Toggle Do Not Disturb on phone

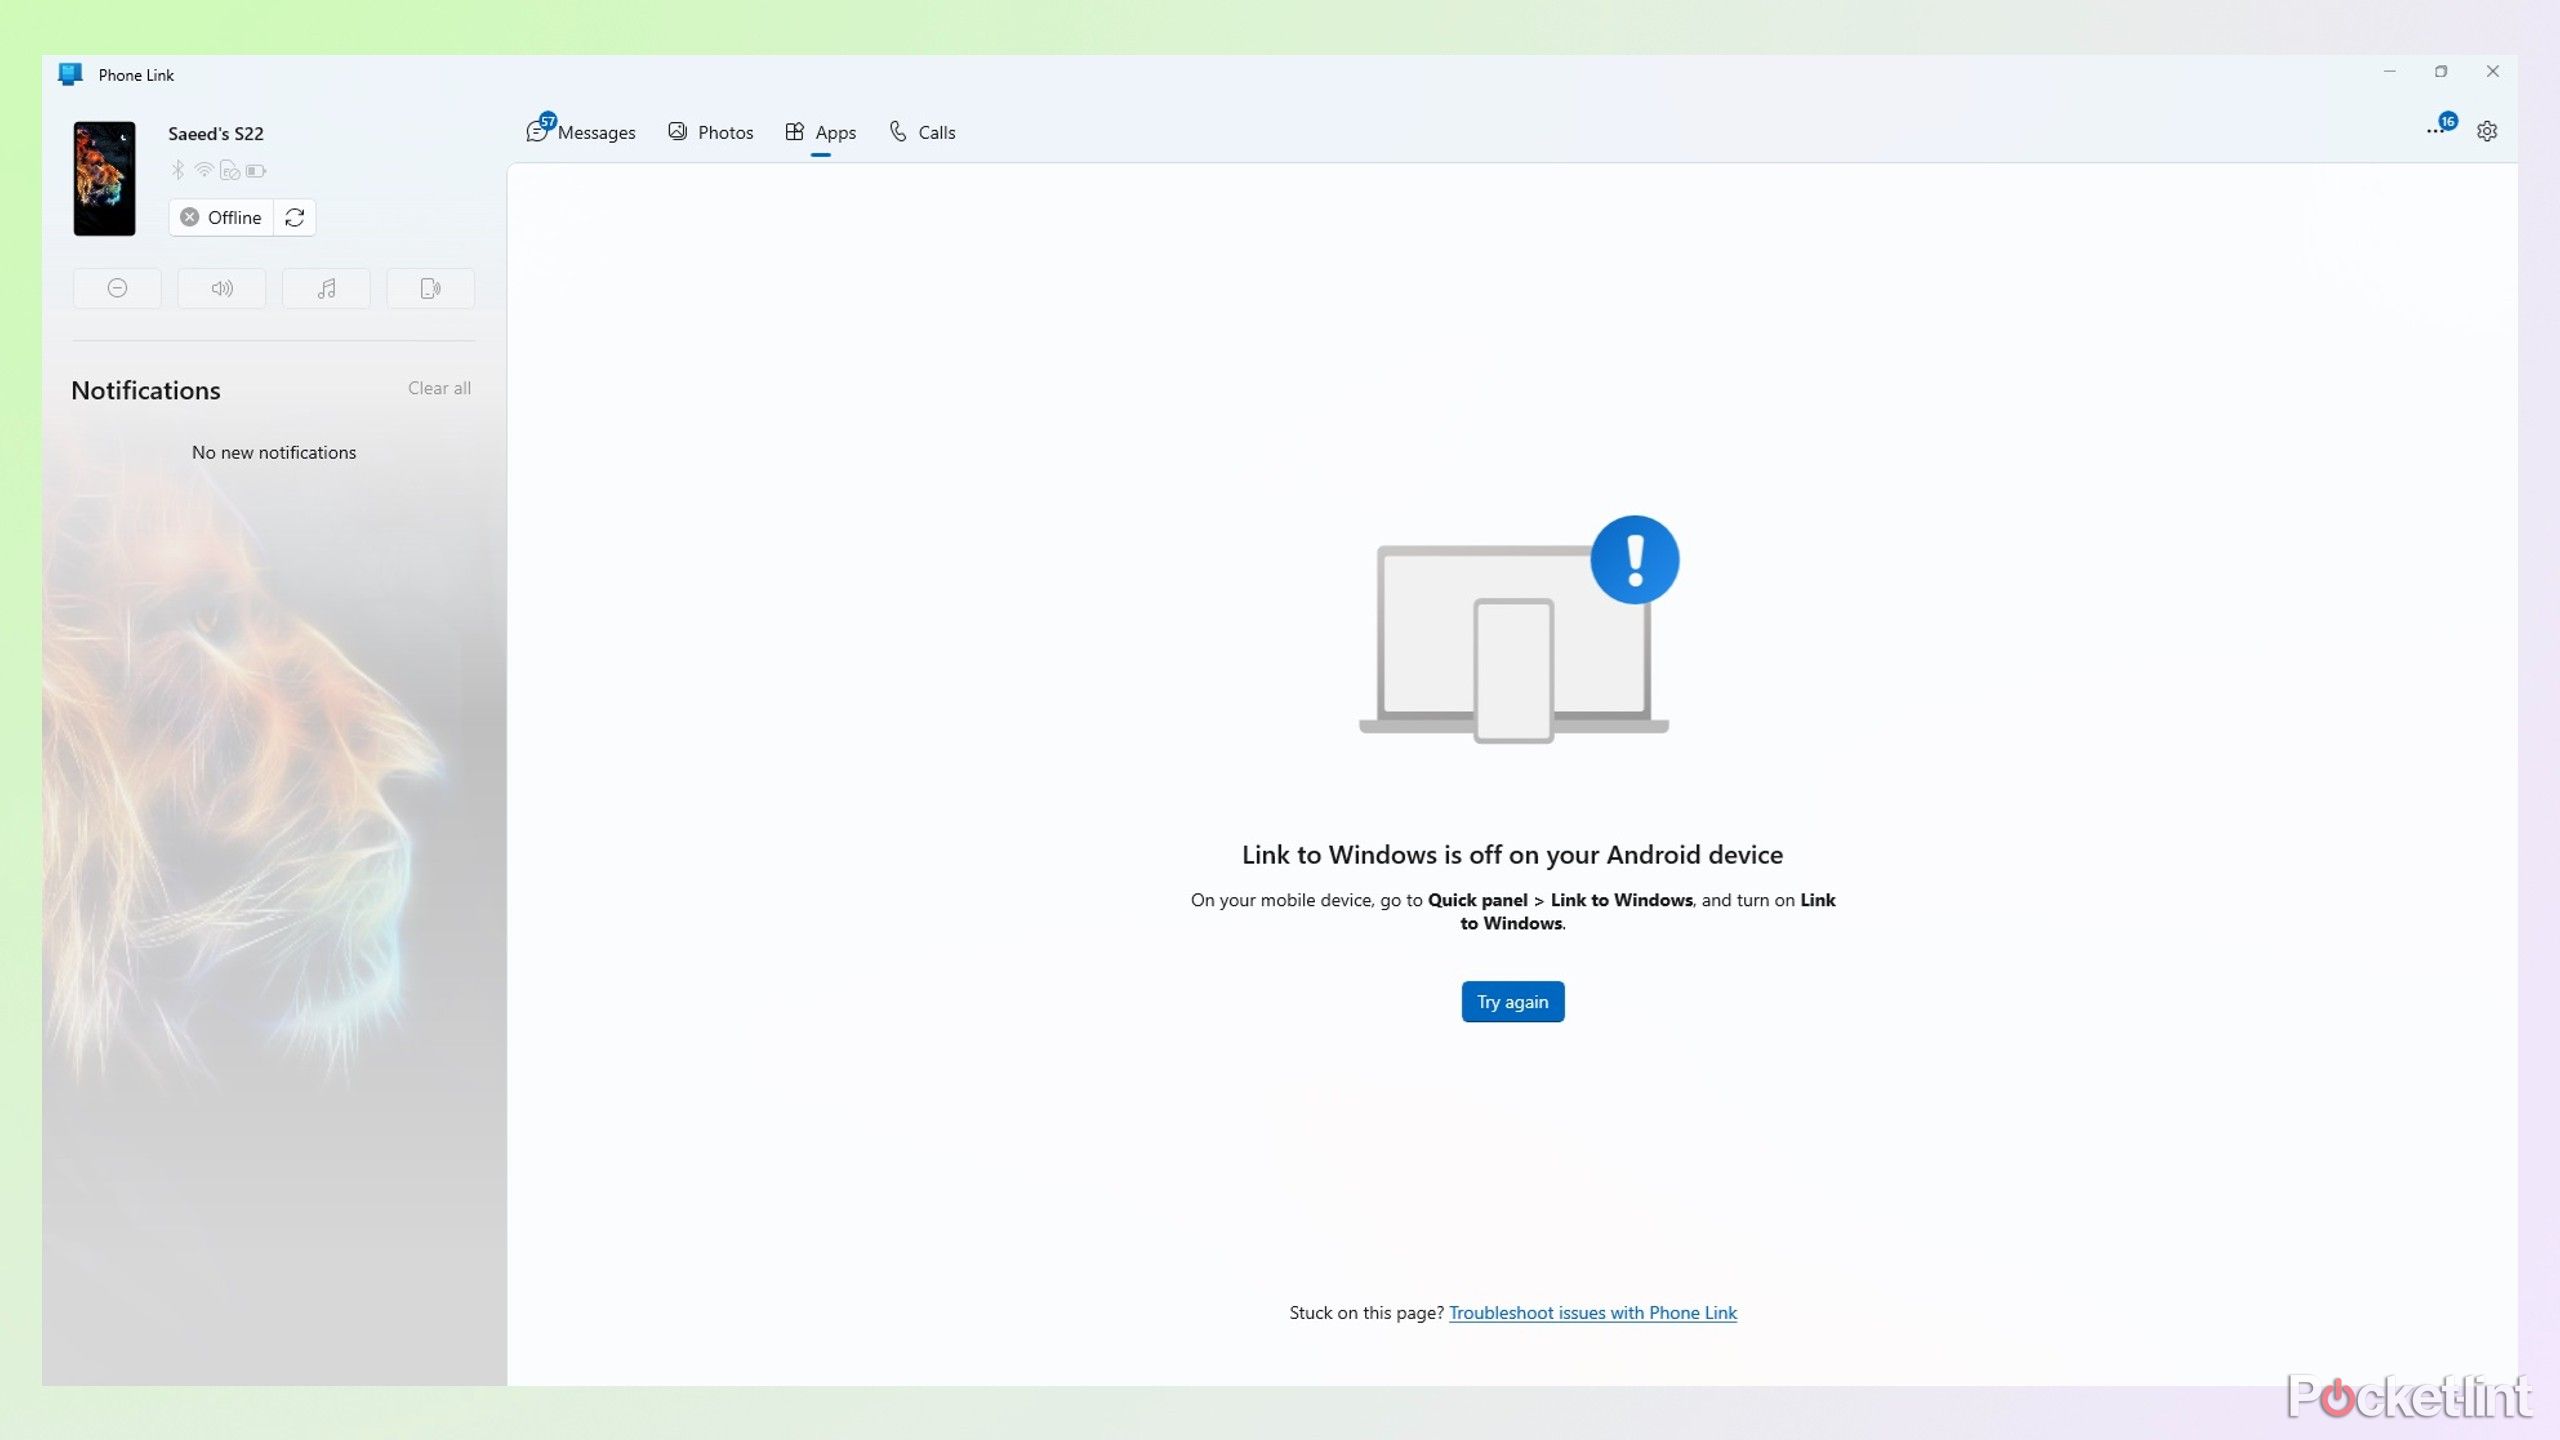117,288
